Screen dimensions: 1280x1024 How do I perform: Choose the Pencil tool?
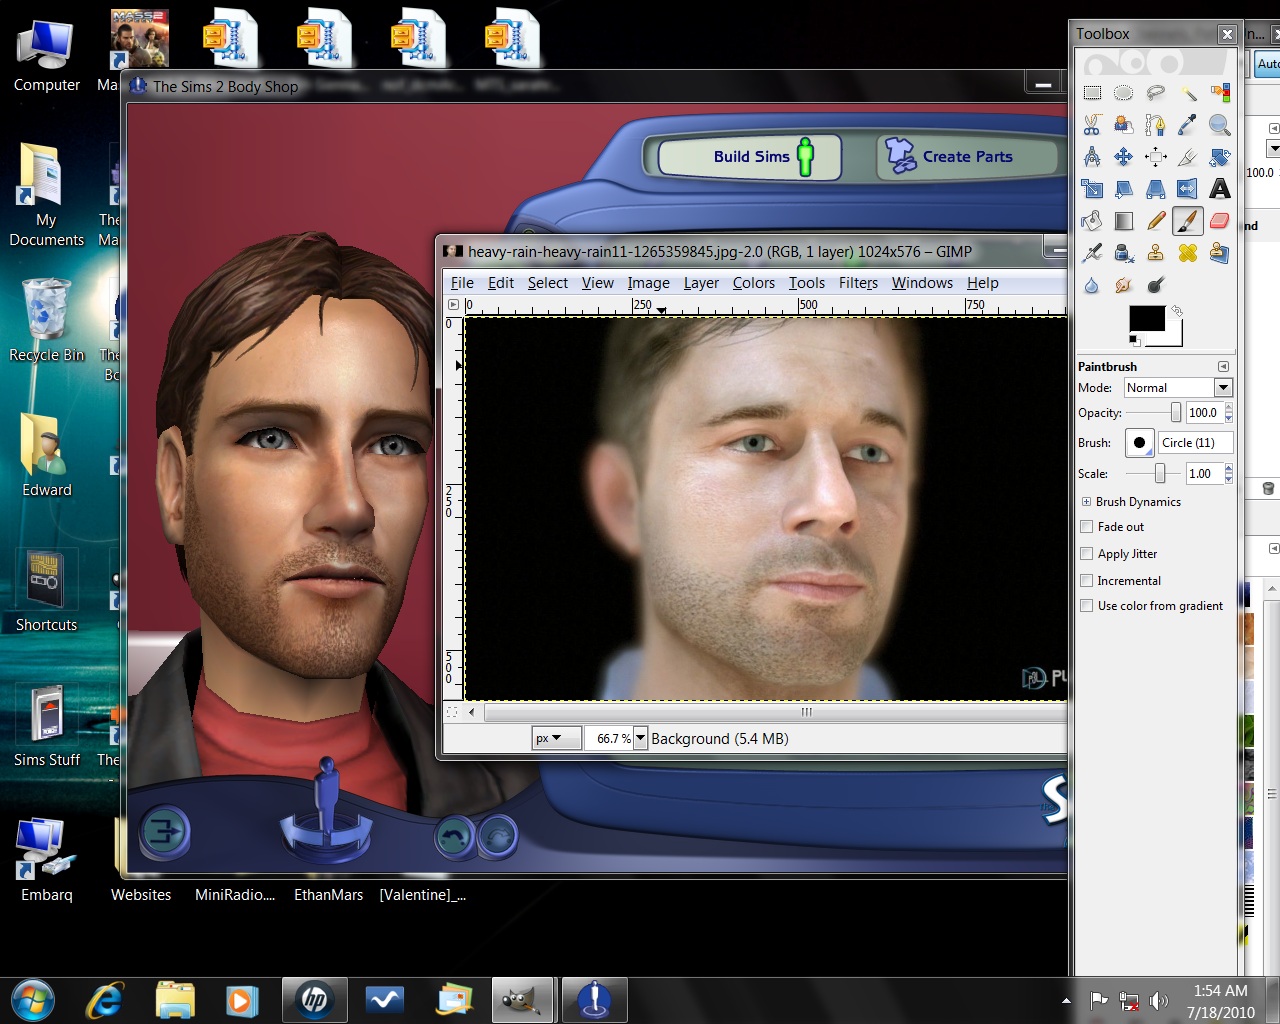coord(1156,221)
